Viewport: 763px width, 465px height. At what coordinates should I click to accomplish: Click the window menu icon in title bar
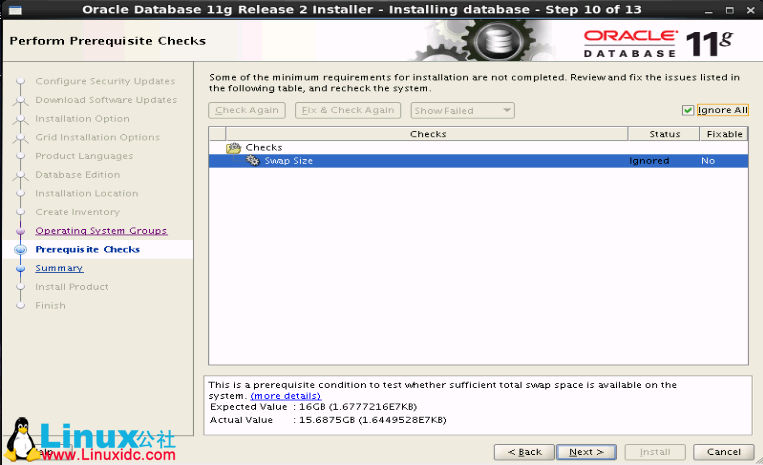pos(15,10)
